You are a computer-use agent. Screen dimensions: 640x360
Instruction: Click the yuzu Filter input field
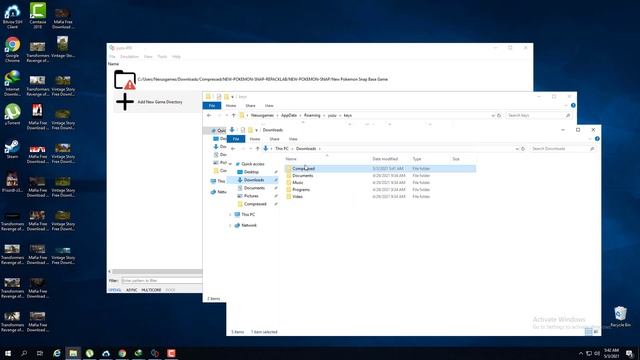tap(162, 281)
